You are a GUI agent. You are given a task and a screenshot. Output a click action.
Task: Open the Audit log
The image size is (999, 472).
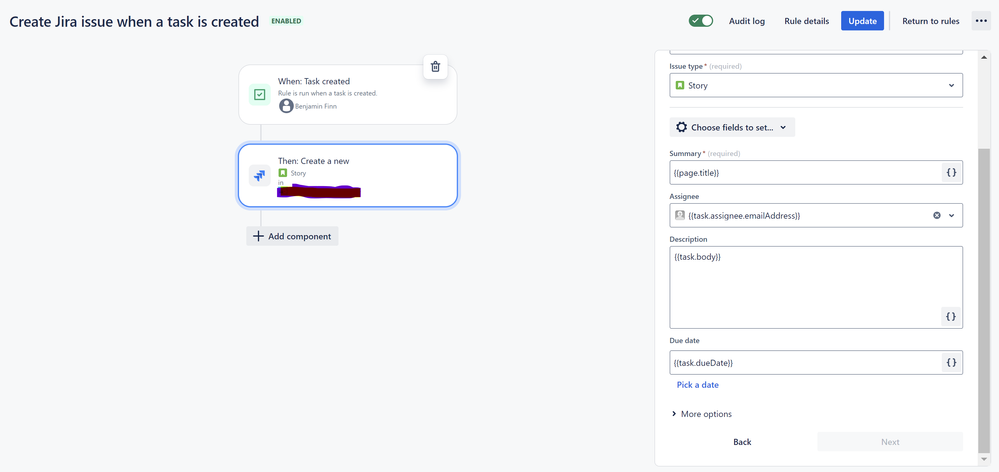[x=747, y=21]
